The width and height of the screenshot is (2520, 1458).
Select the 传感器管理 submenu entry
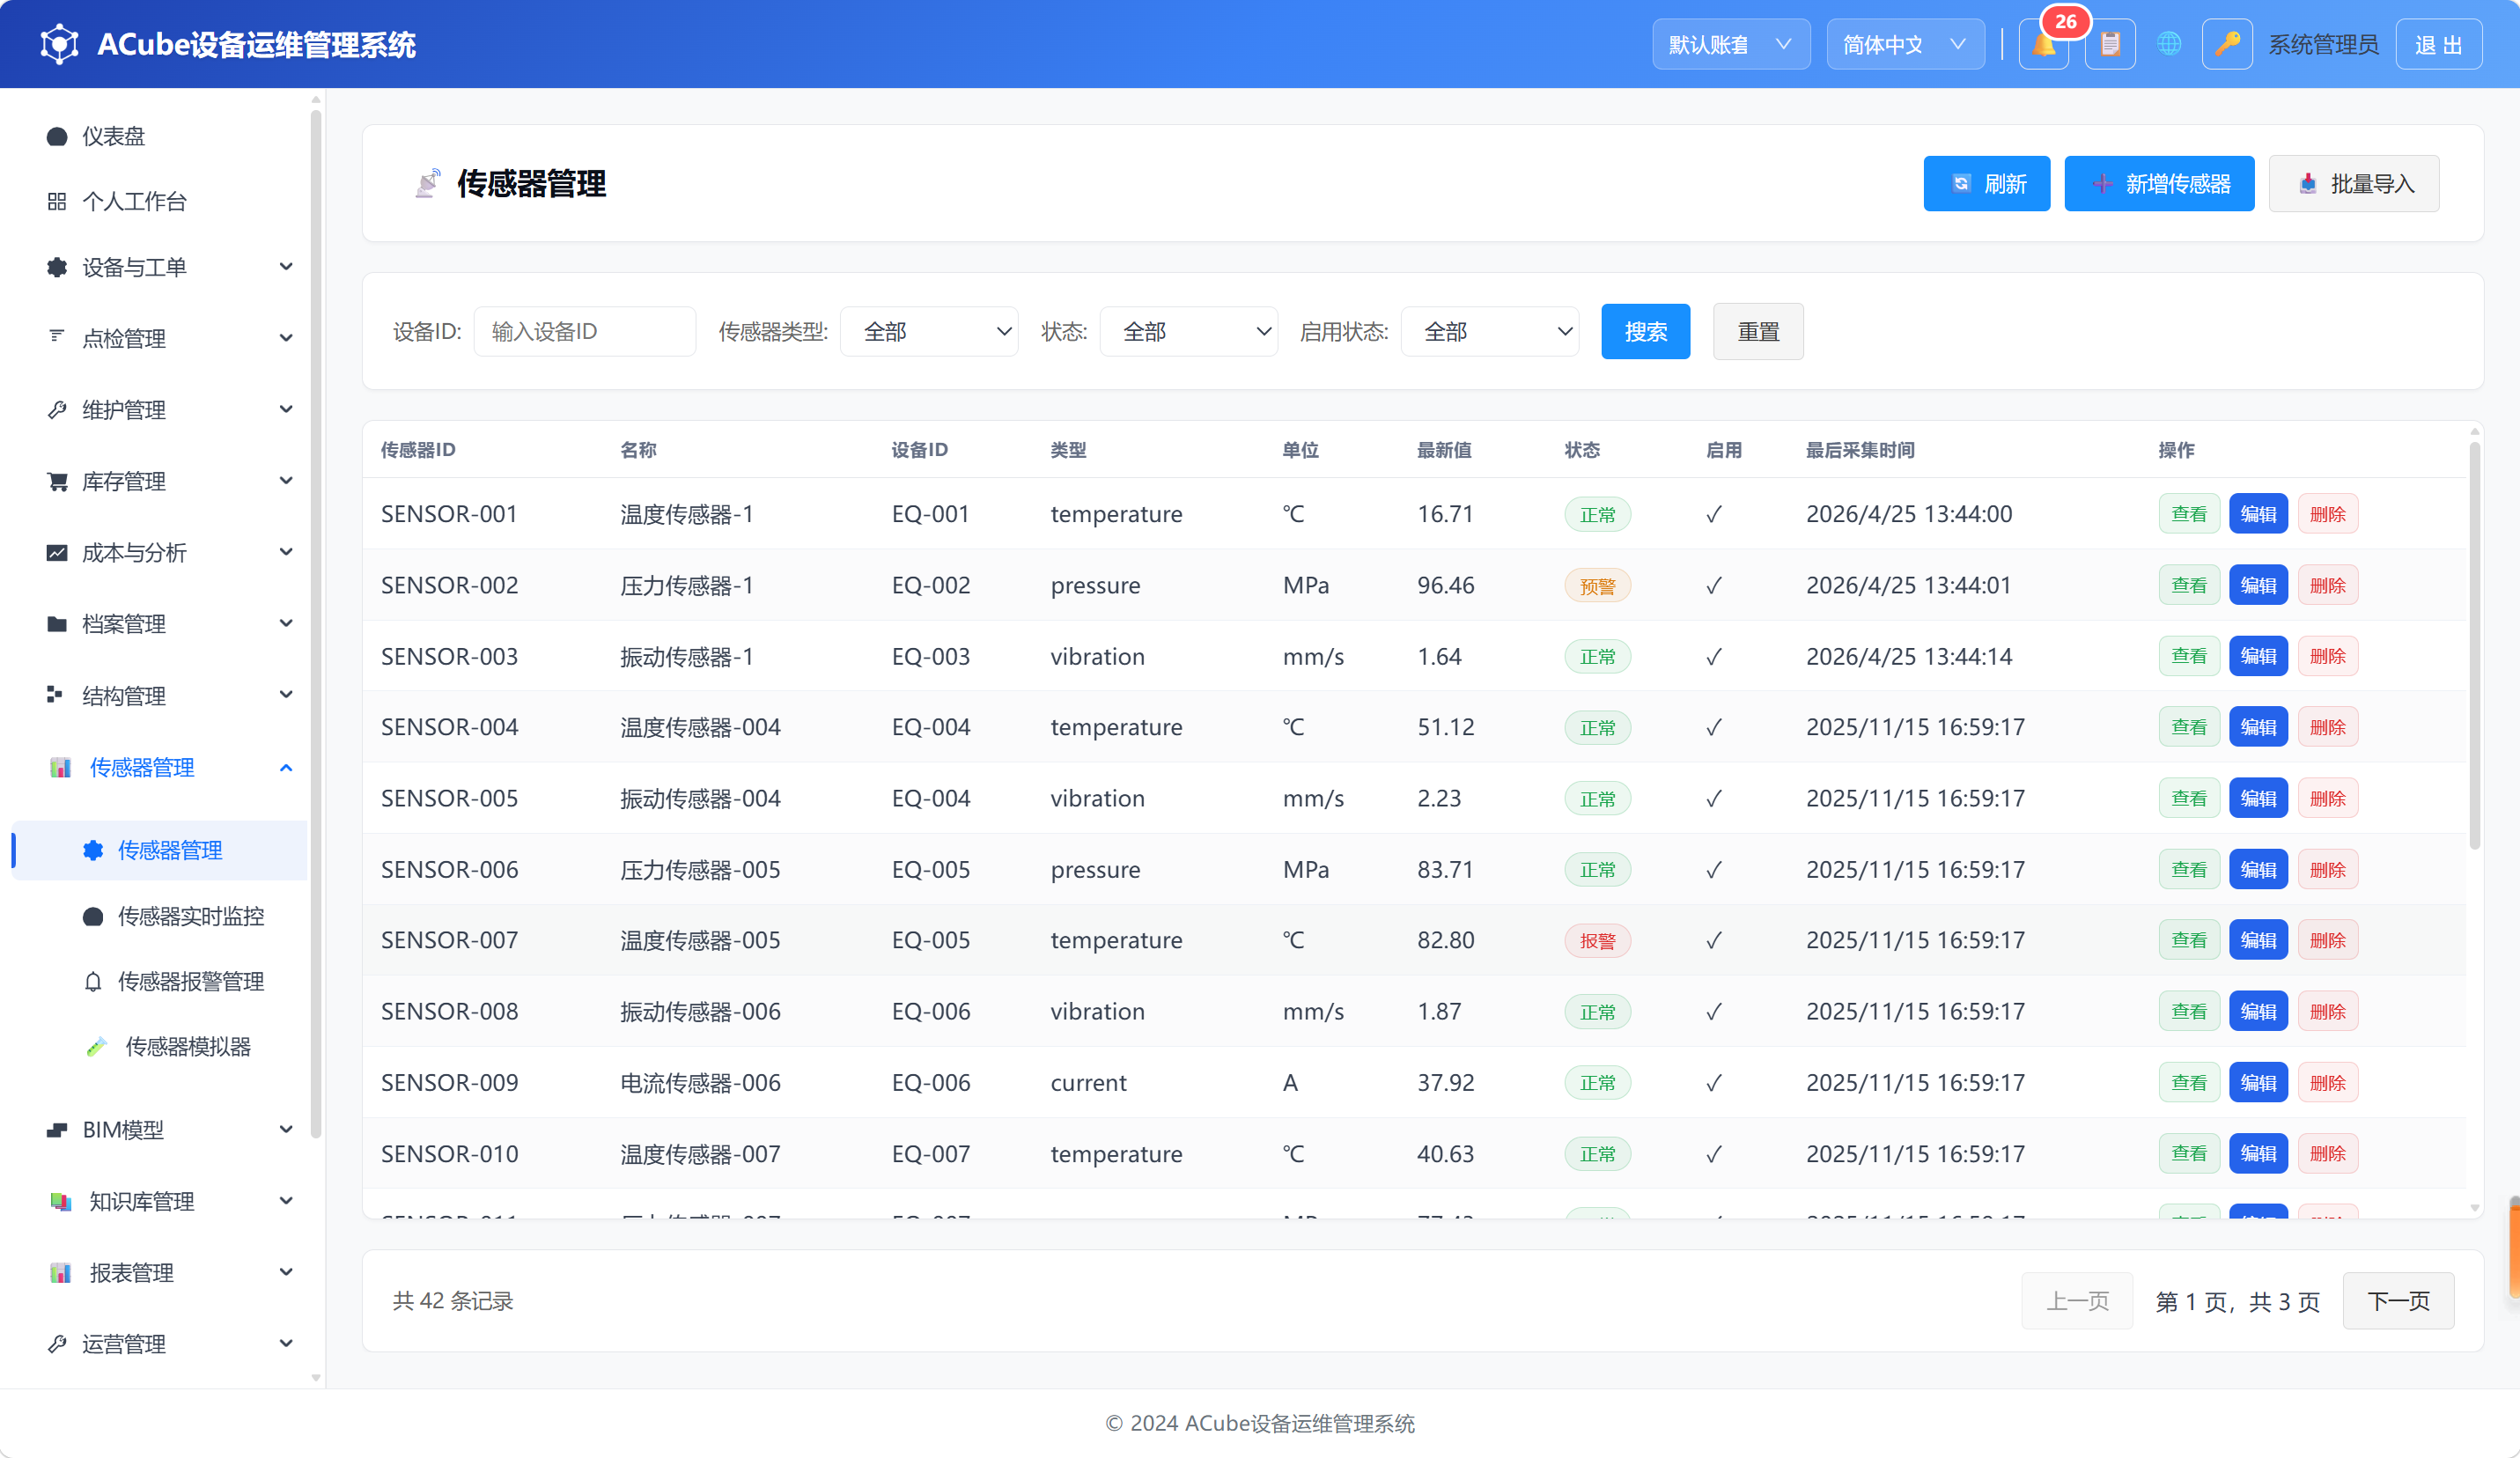click(162, 850)
